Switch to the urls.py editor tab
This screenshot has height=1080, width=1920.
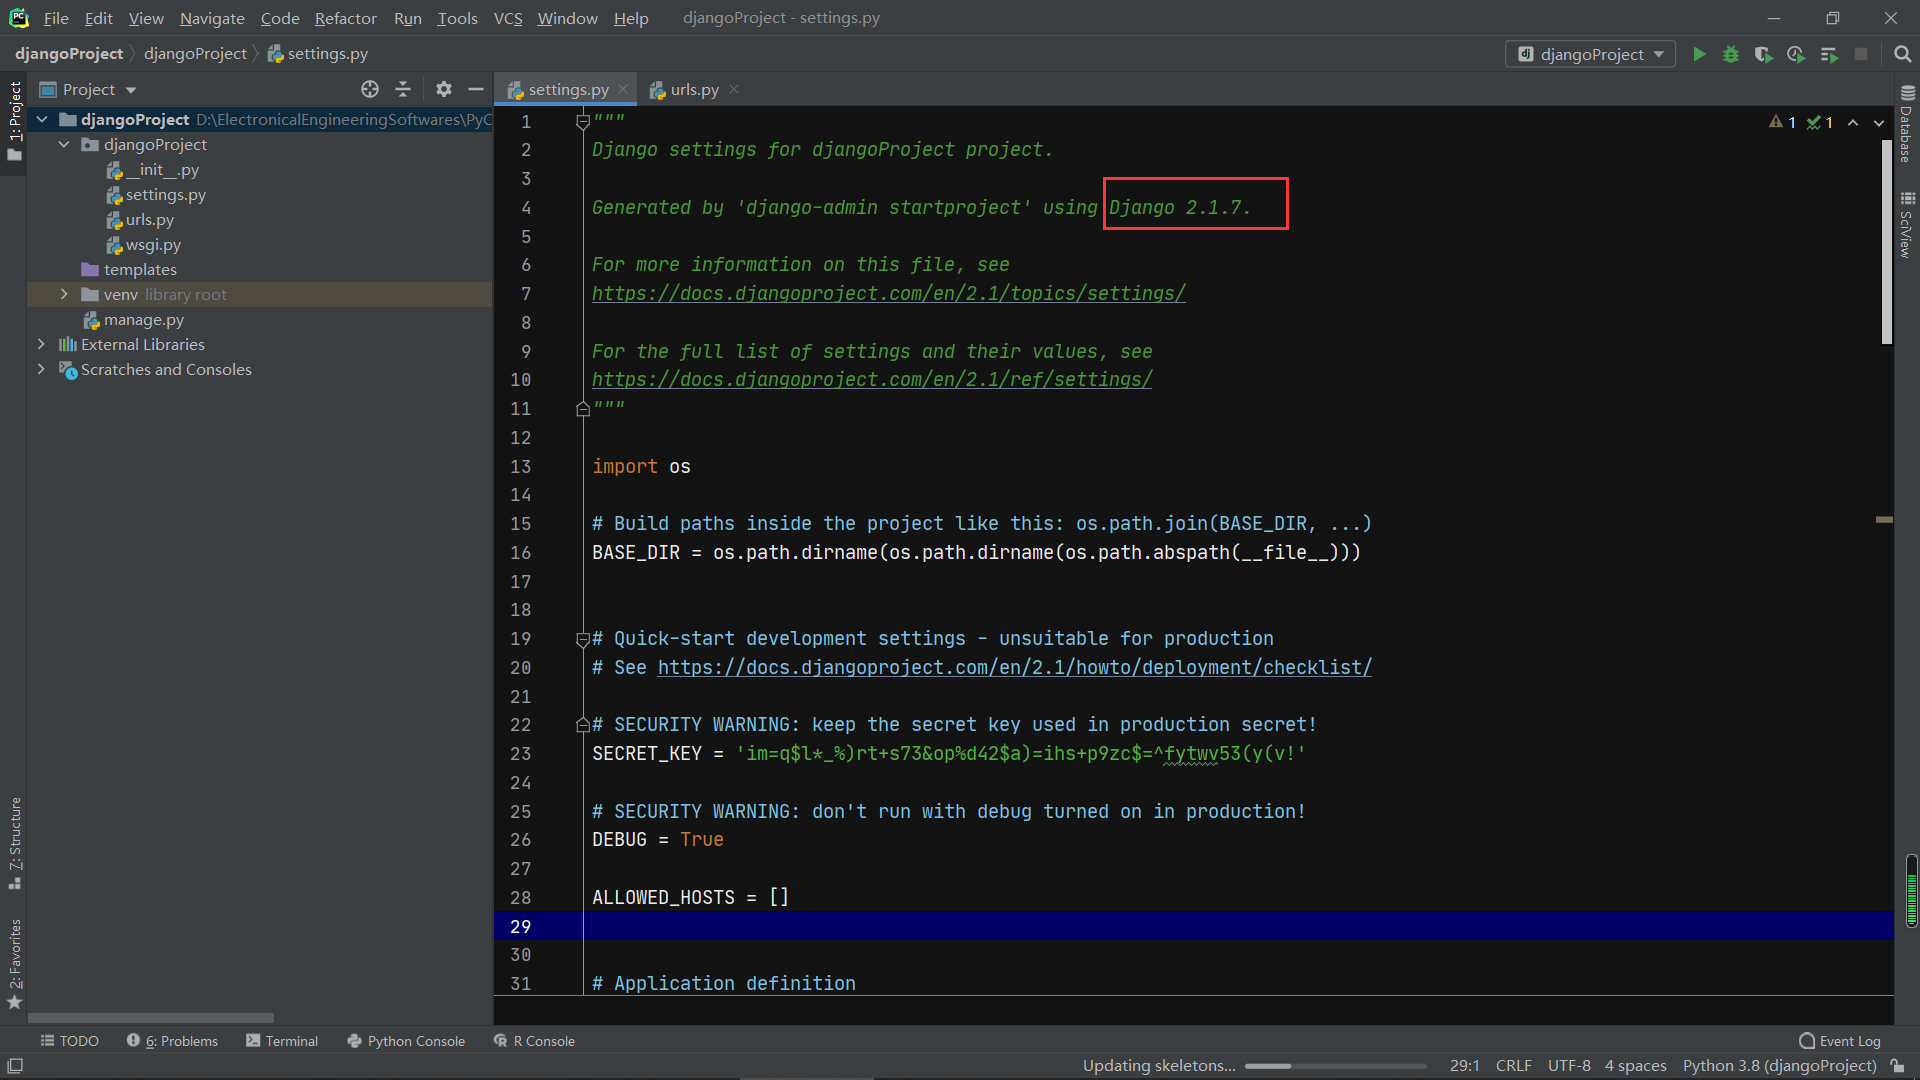694,89
